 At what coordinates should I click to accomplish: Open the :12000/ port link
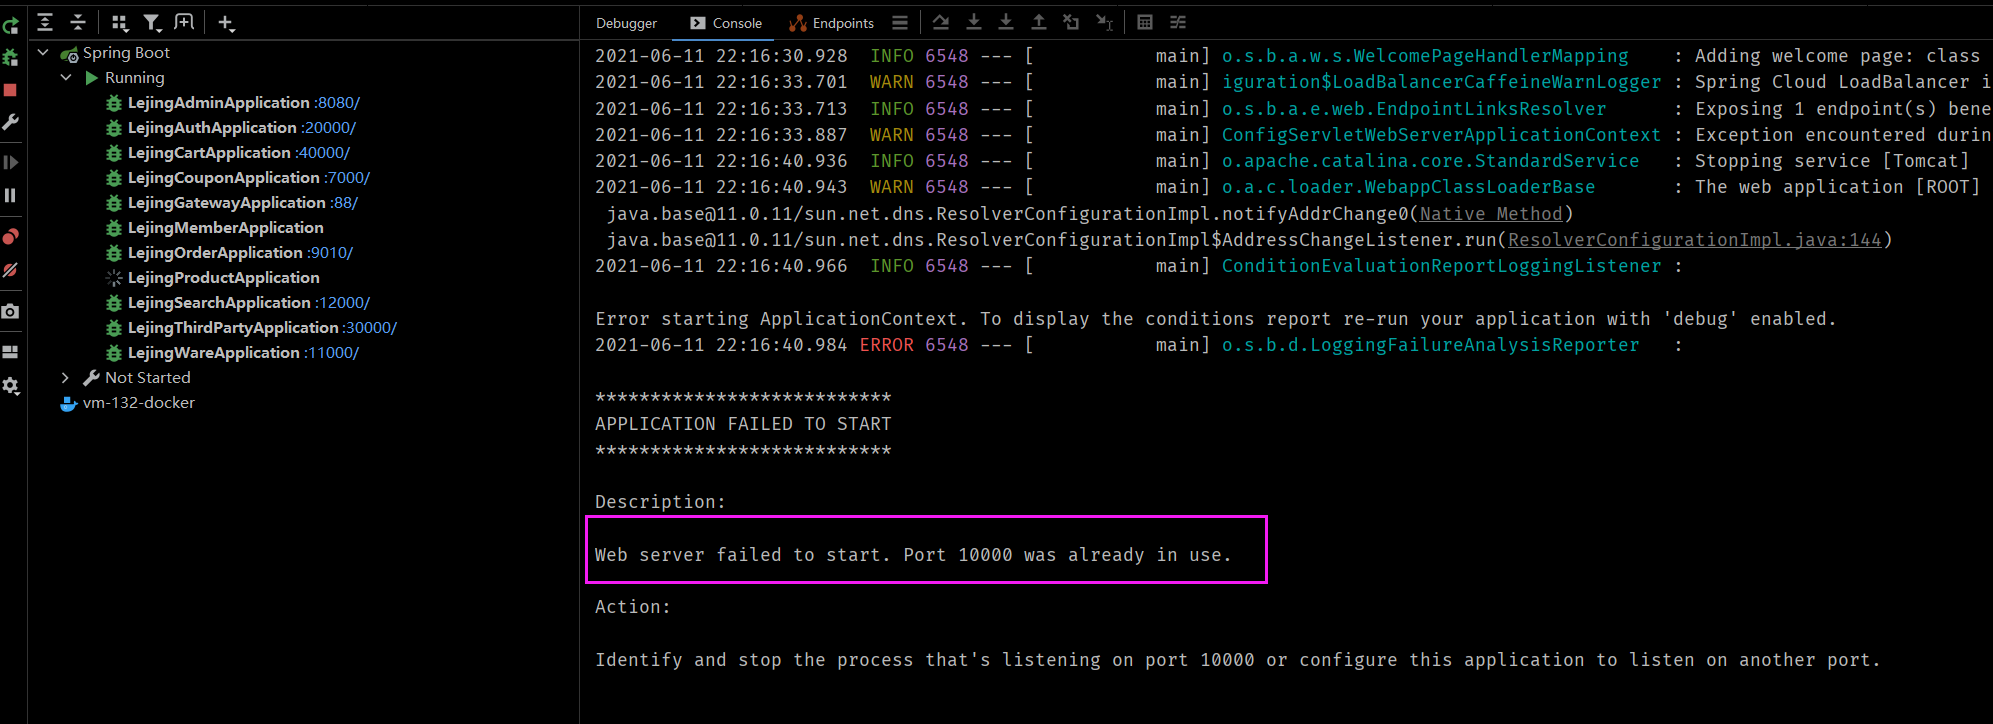pos(343,302)
